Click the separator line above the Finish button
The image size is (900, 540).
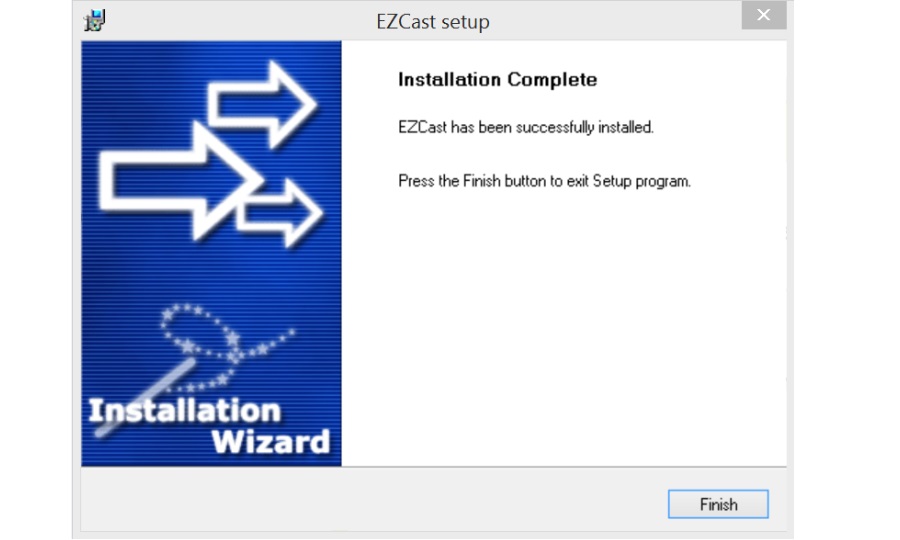433,467
